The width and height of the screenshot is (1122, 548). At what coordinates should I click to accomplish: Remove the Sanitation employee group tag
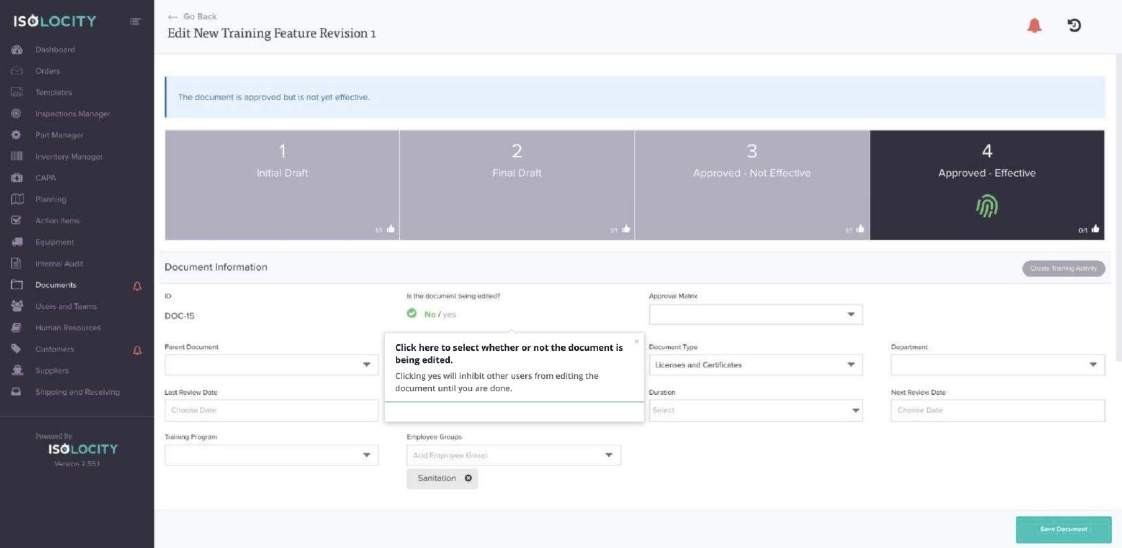[468, 478]
